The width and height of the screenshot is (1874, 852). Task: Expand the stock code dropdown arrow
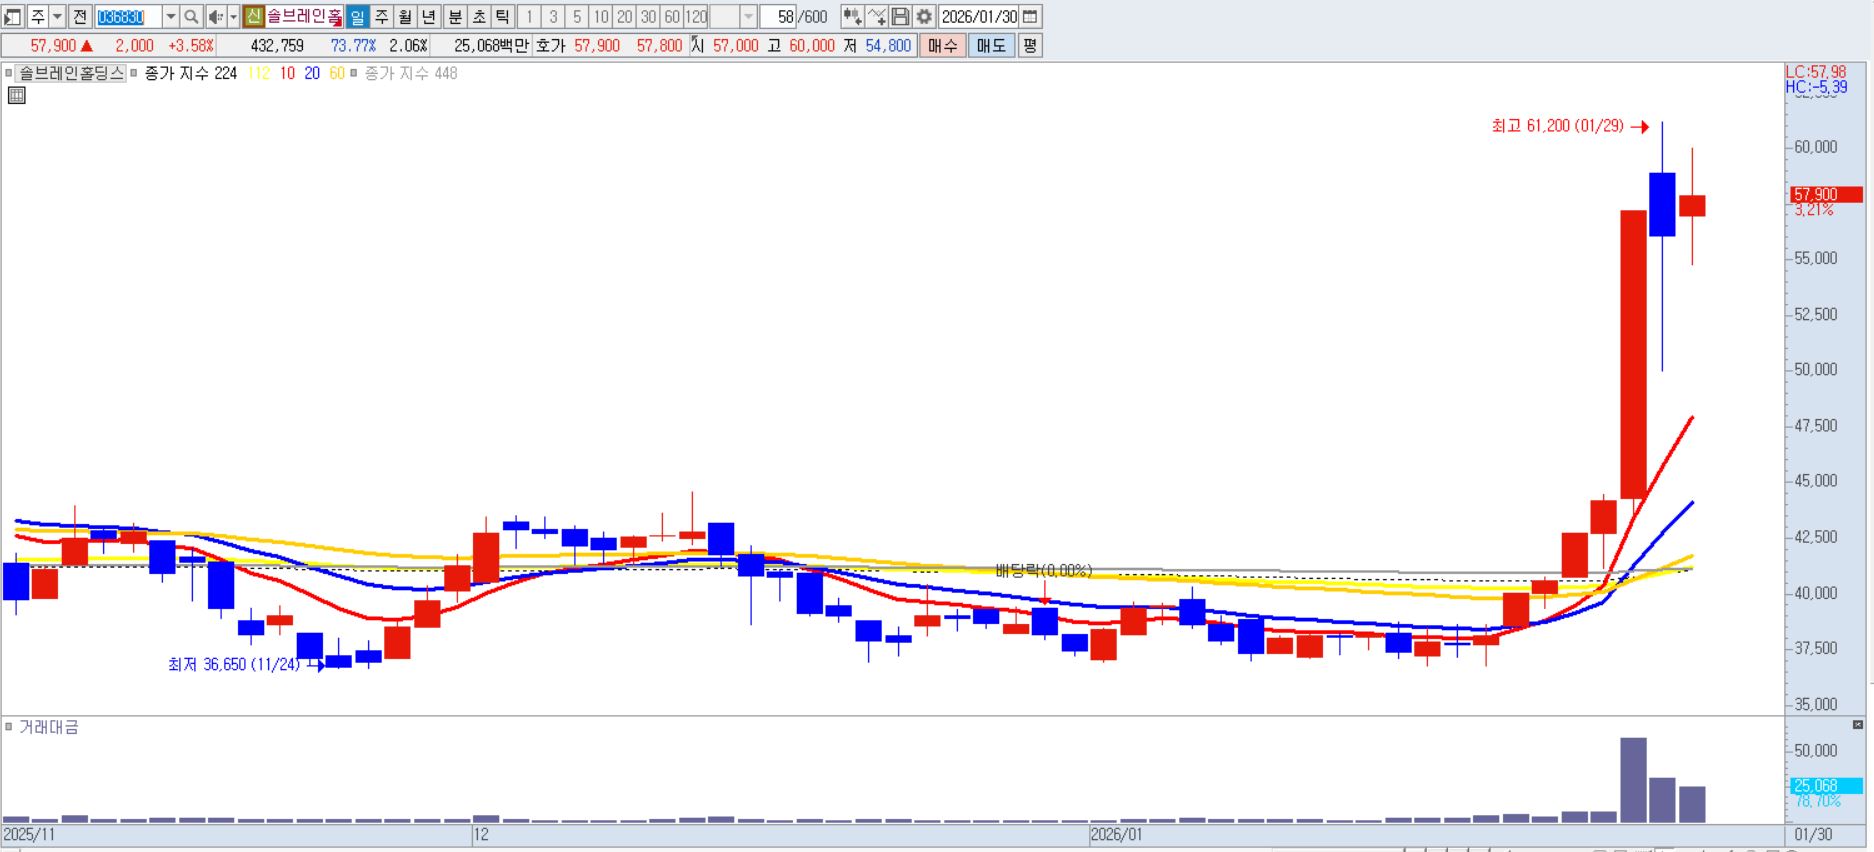pos(170,17)
